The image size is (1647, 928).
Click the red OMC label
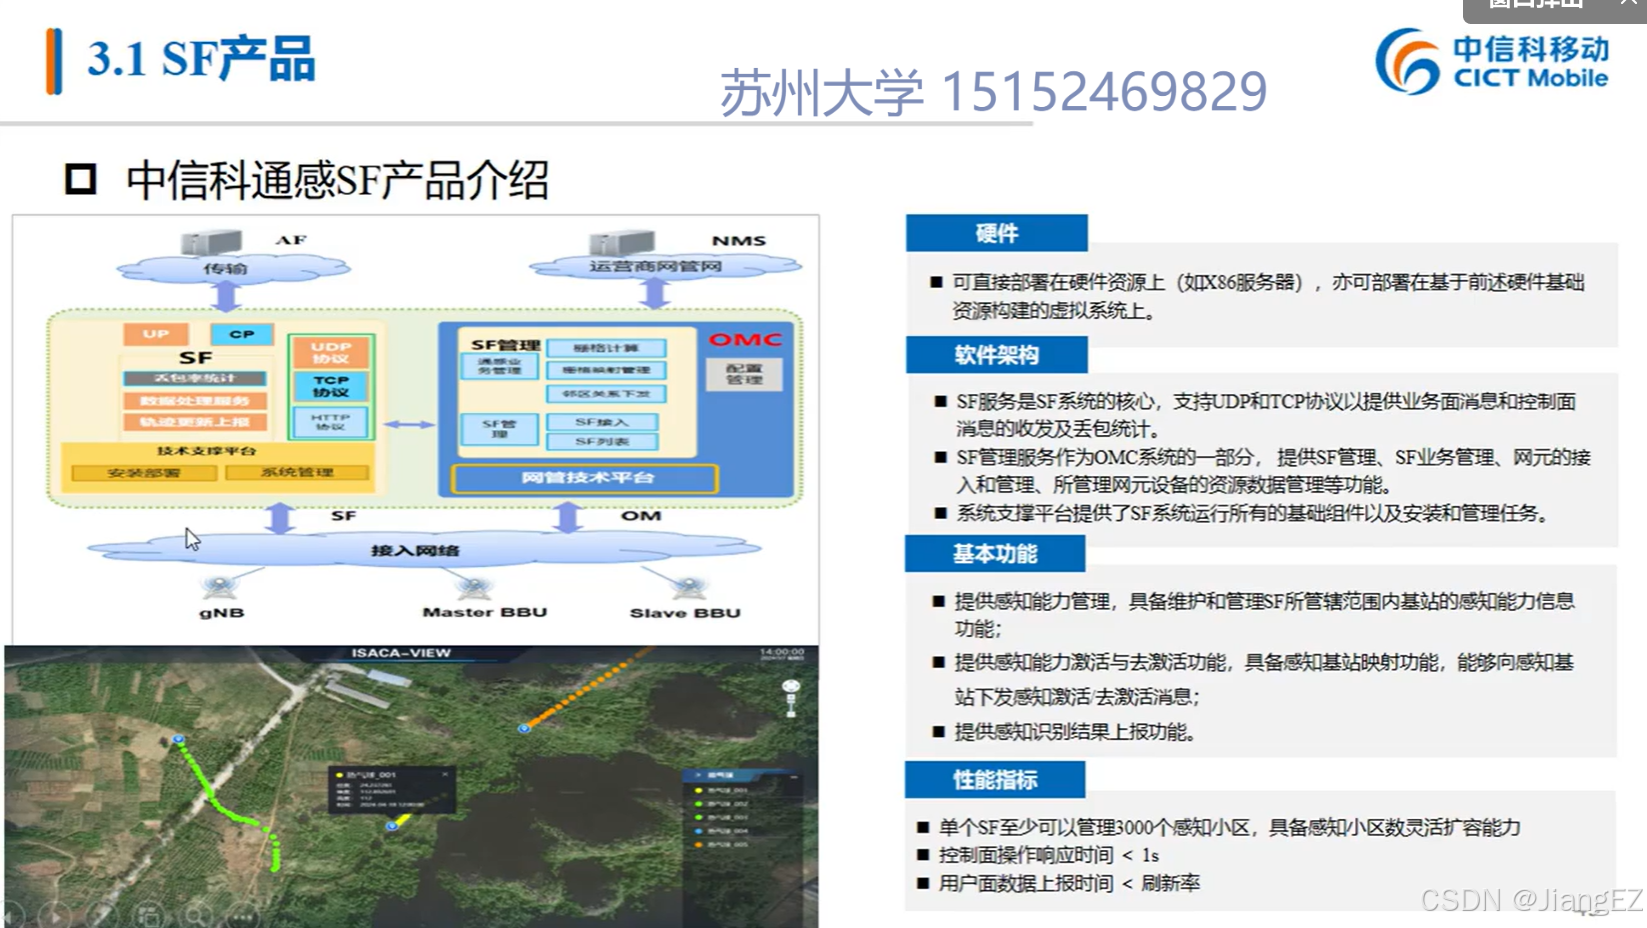(x=745, y=340)
